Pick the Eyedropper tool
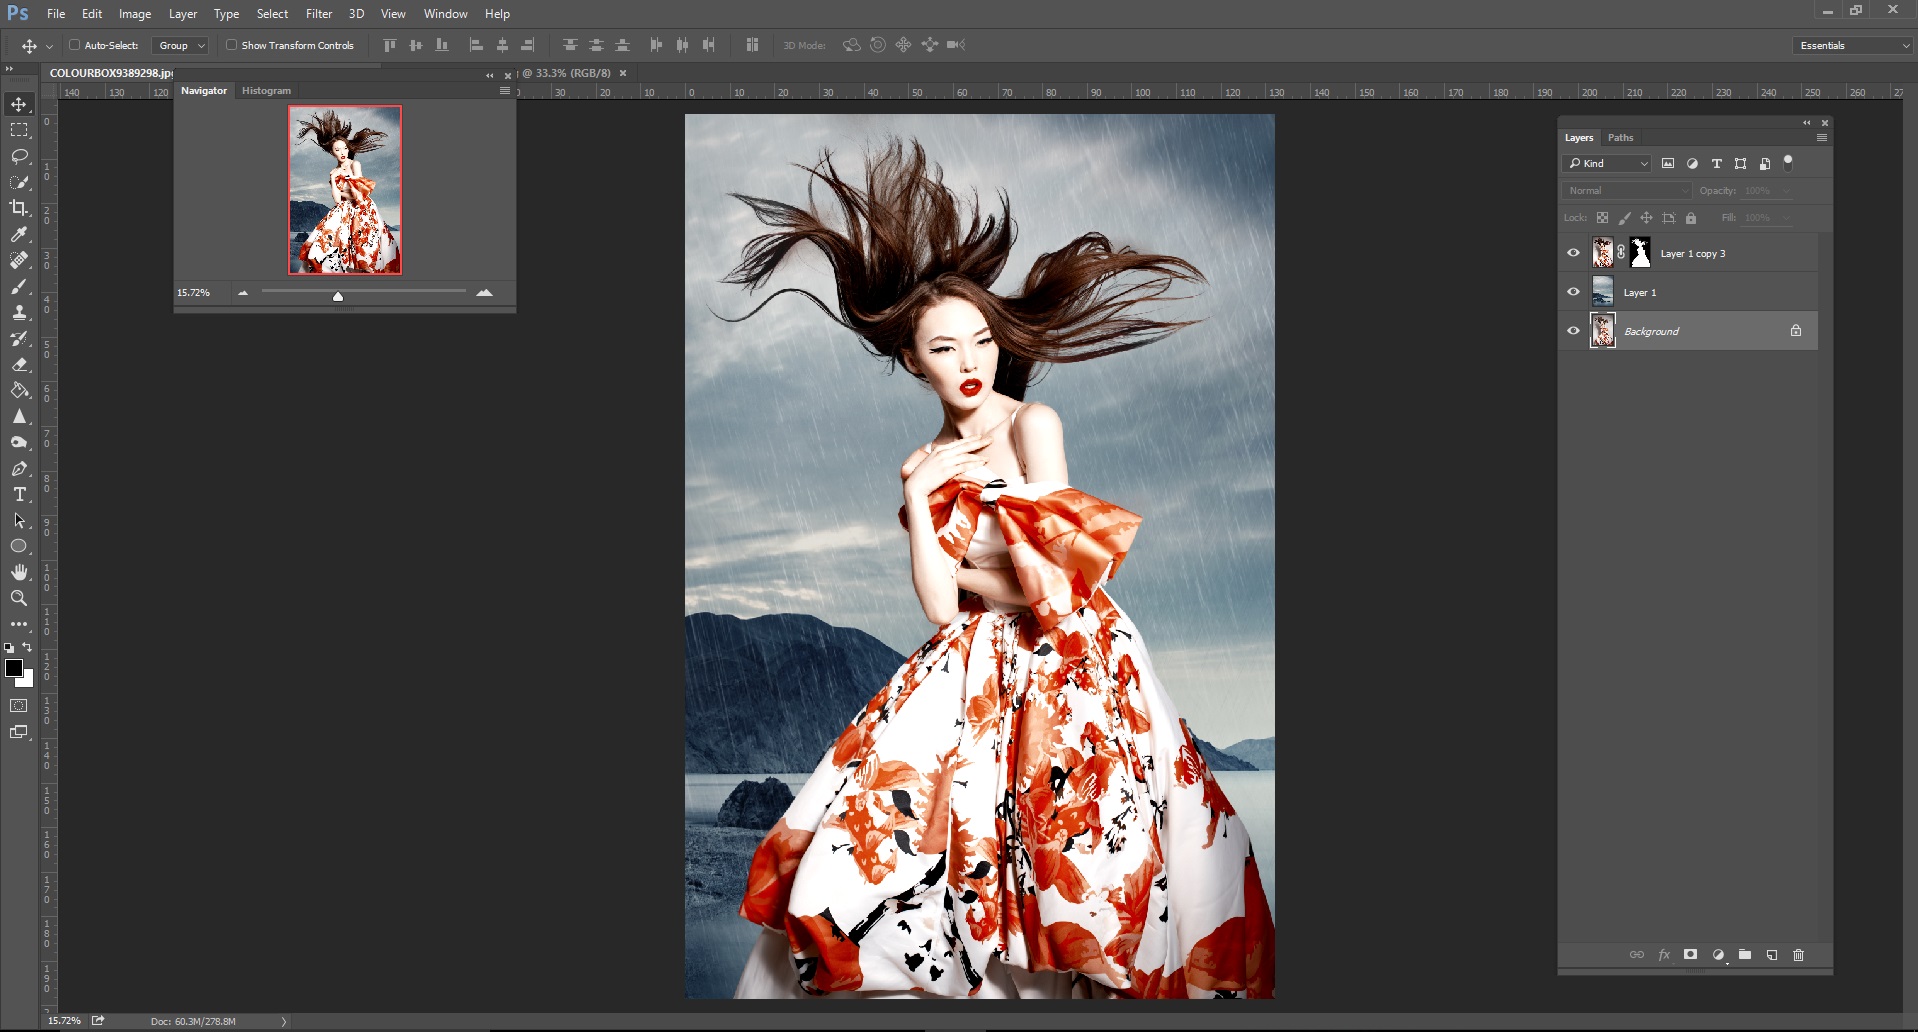Screen dimensions: 1918x1032 (19, 234)
